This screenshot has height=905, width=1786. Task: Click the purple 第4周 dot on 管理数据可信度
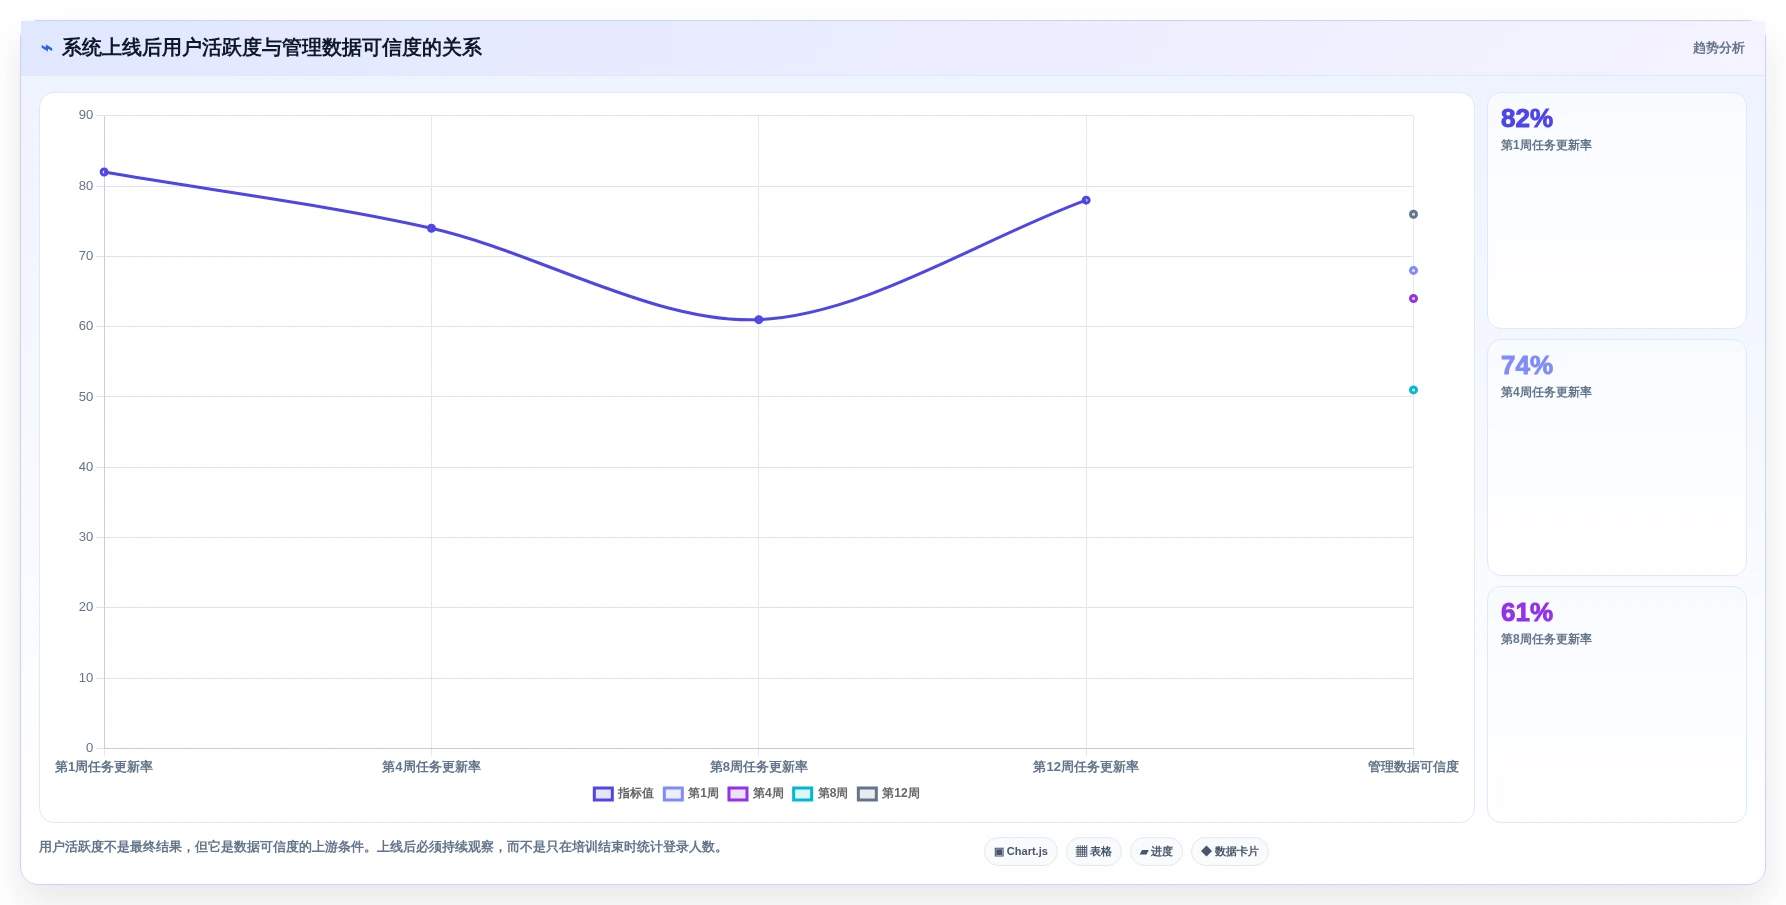[x=1413, y=299]
